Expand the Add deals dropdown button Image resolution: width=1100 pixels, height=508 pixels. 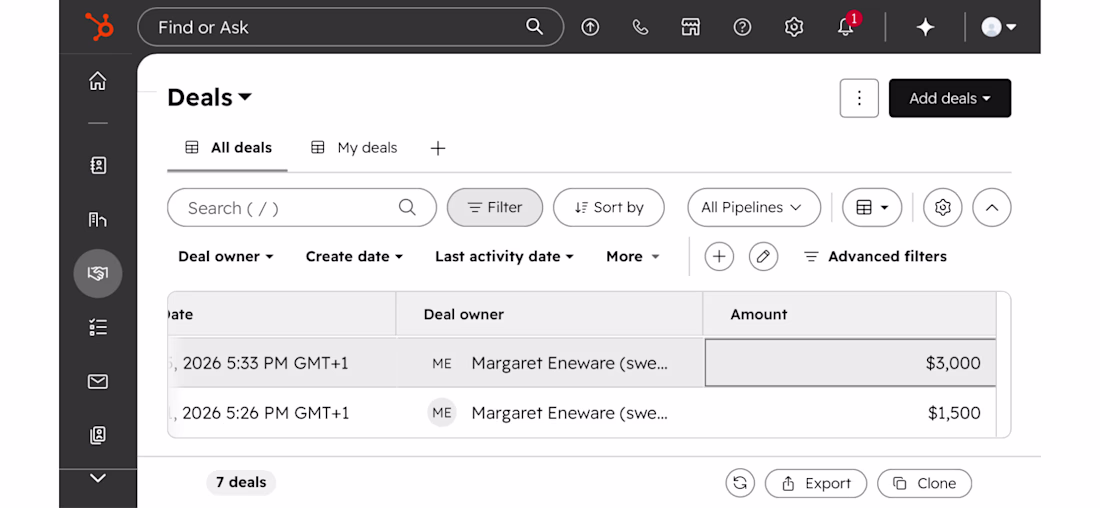pyautogui.click(x=950, y=98)
